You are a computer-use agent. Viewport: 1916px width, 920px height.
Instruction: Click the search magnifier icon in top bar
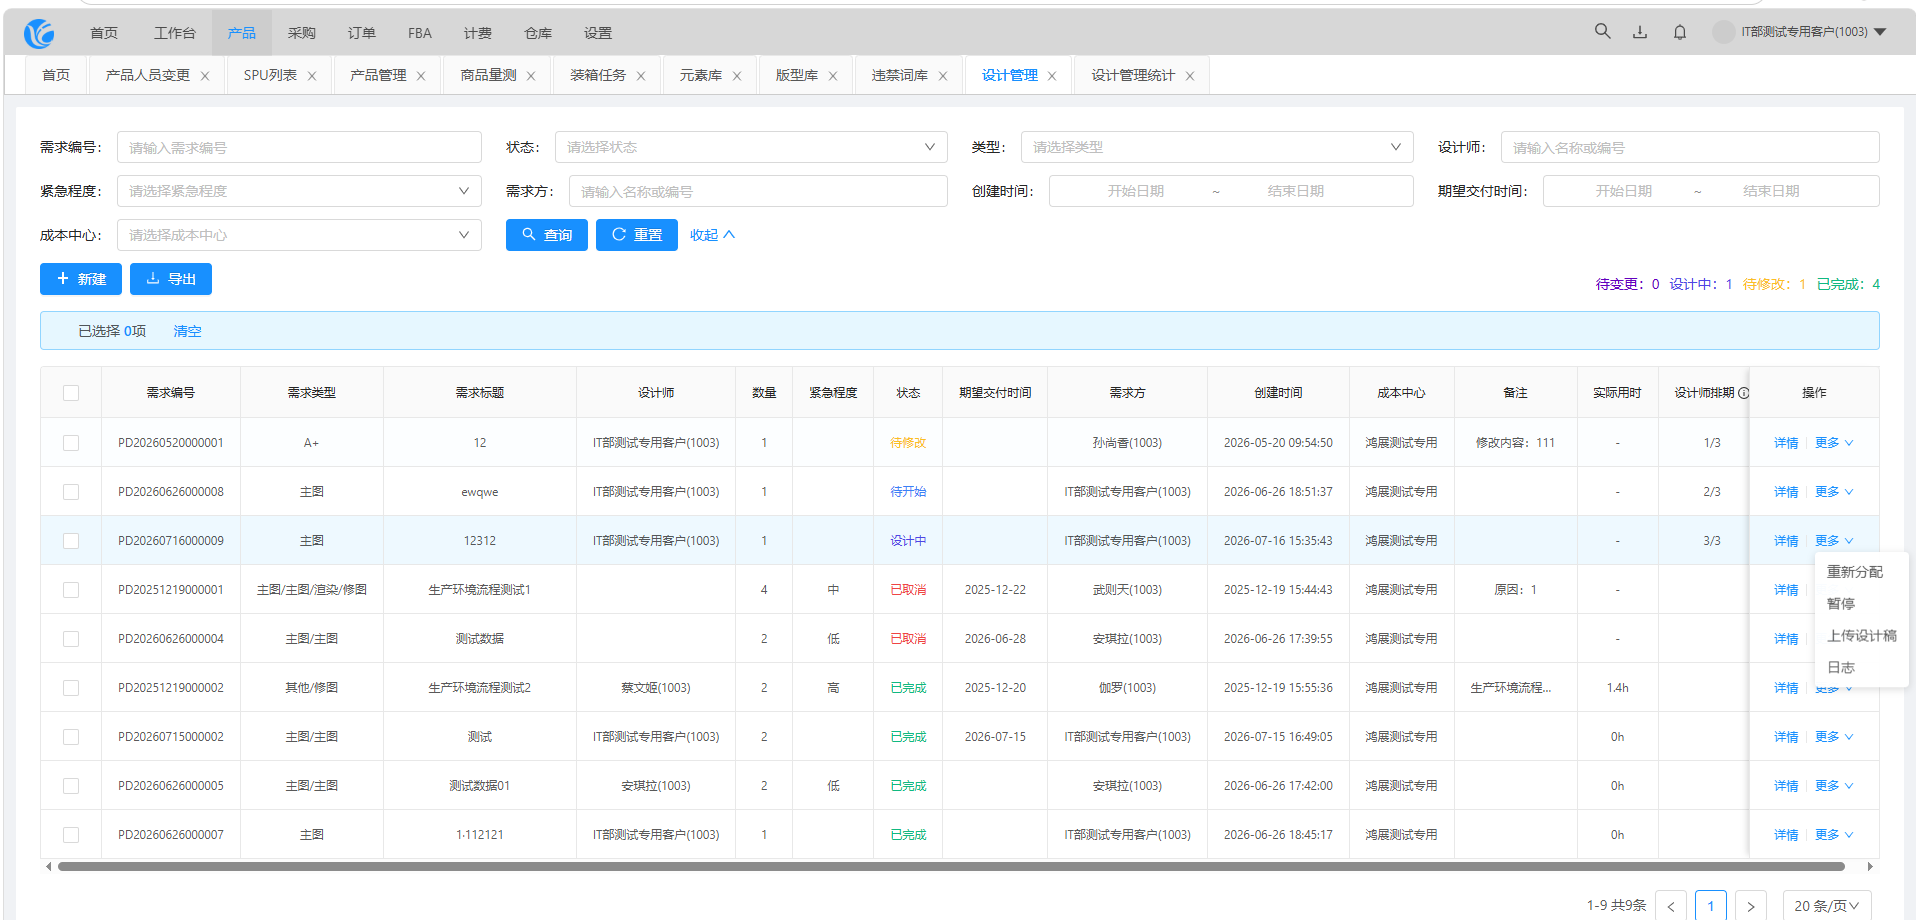(1602, 31)
